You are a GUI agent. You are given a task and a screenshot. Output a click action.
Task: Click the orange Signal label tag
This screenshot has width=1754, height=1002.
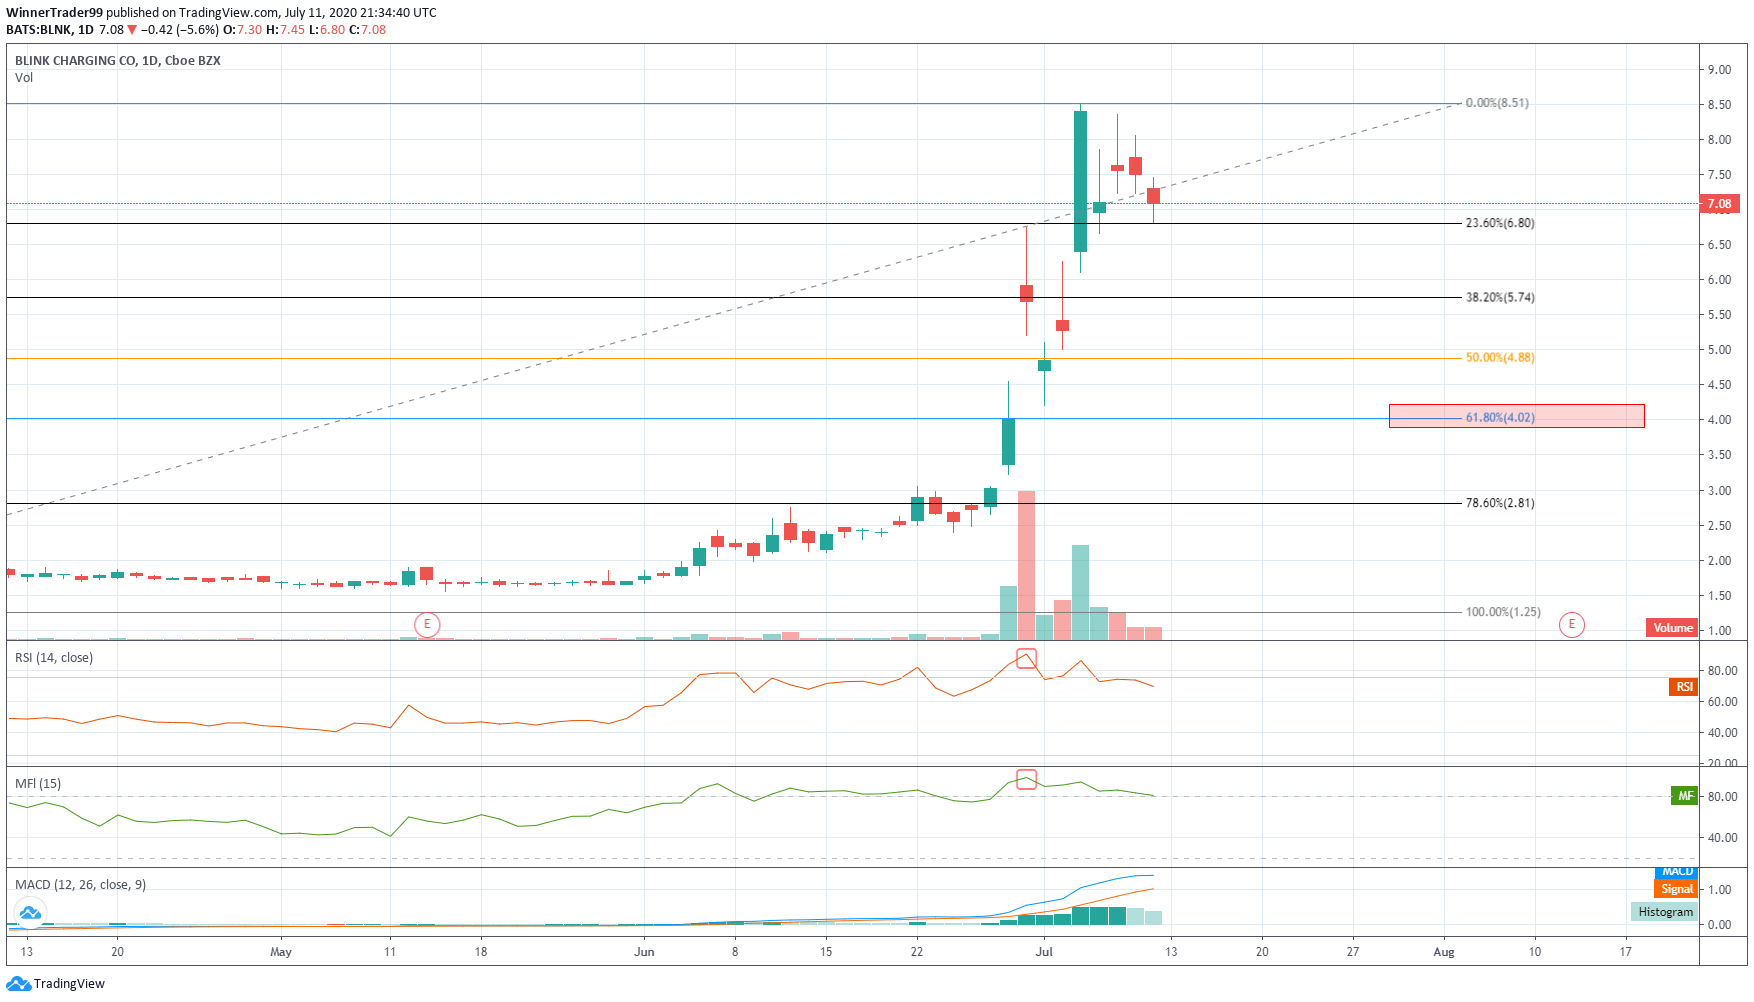(x=1676, y=889)
